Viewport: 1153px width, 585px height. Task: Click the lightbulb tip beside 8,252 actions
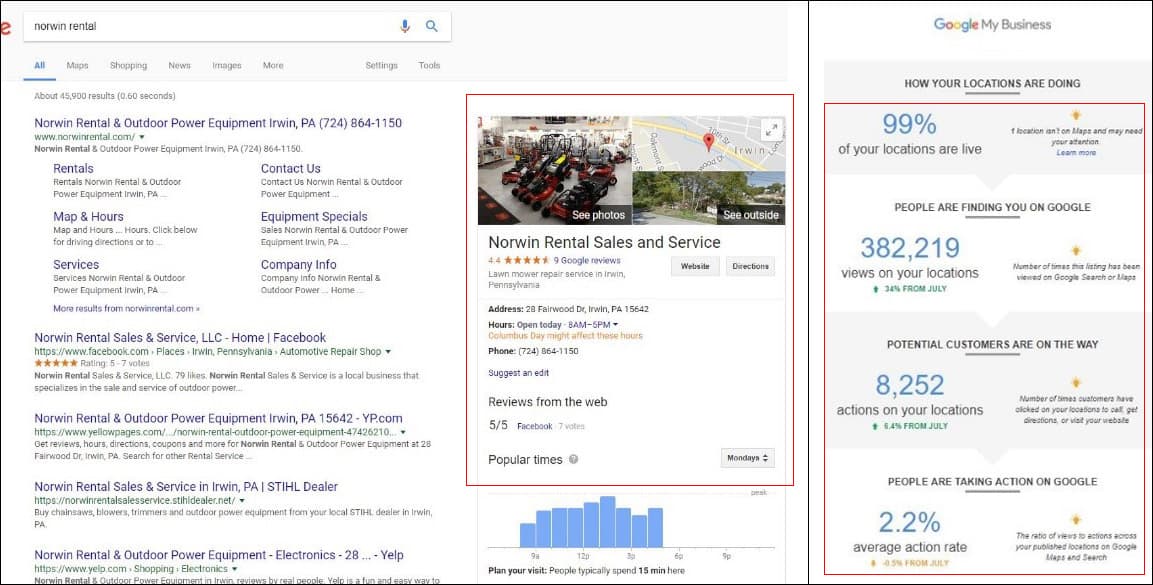pyautogui.click(x=1076, y=383)
